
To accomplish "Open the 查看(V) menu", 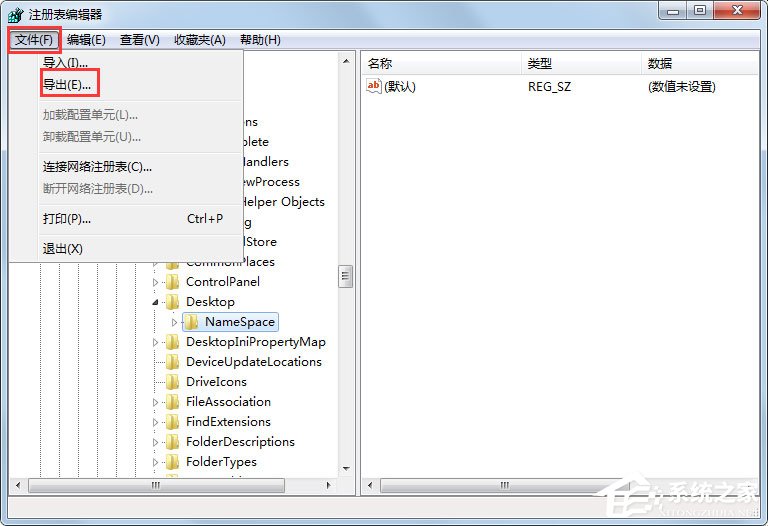I will [140, 40].
